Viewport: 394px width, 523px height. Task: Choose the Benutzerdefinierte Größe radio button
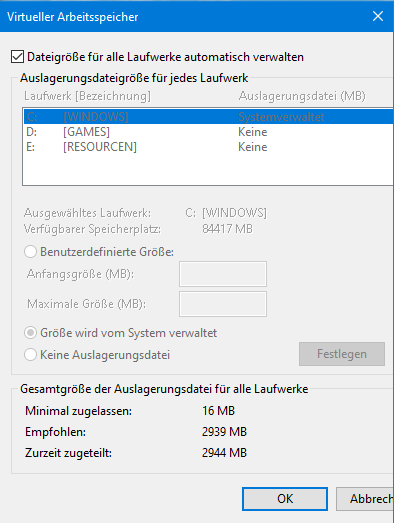tap(30, 251)
